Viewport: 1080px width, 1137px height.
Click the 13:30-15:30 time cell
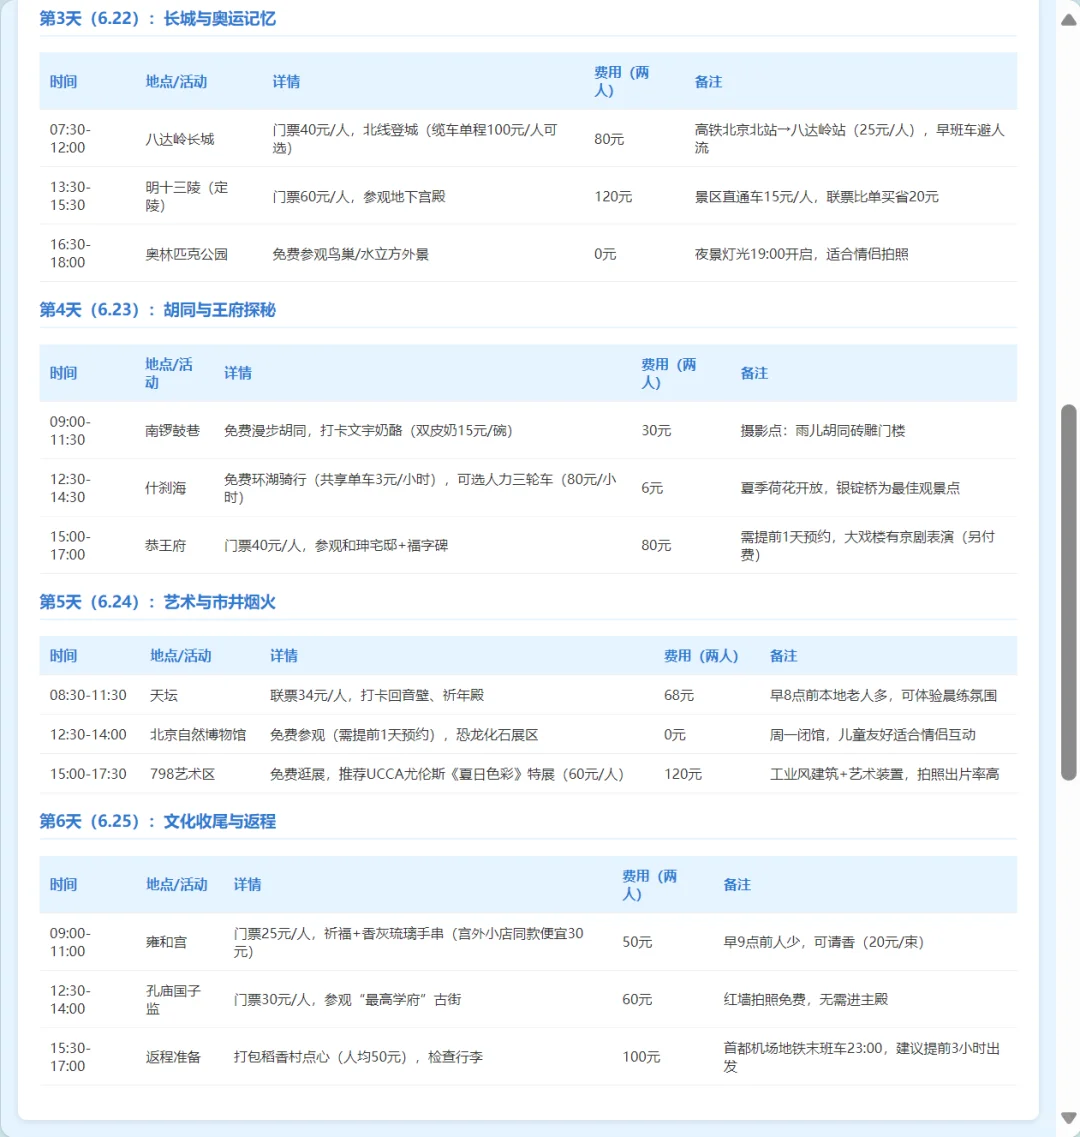tap(70, 196)
